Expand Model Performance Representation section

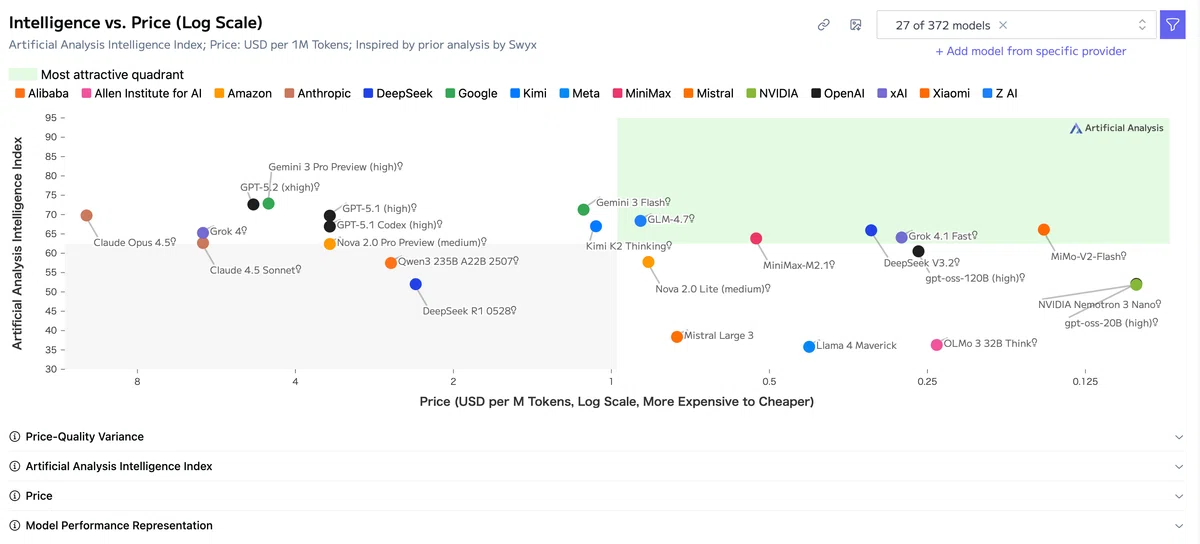point(1179,526)
